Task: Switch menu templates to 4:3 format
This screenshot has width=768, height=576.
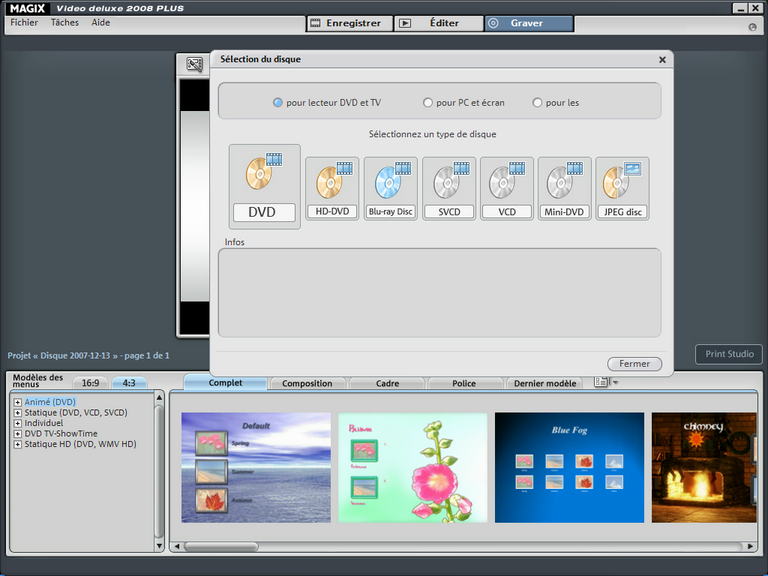Action: tap(129, 383)
